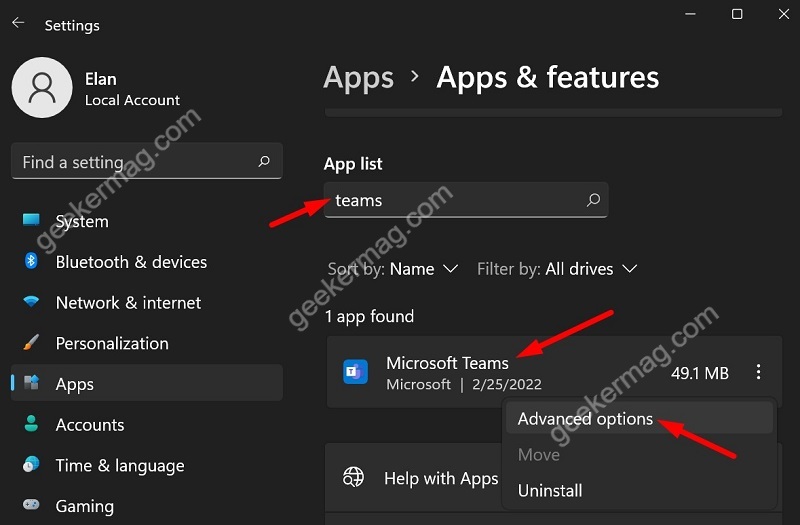Click the App list heading
The height and width of the screenshot is (525, 800).
(353, 164)
